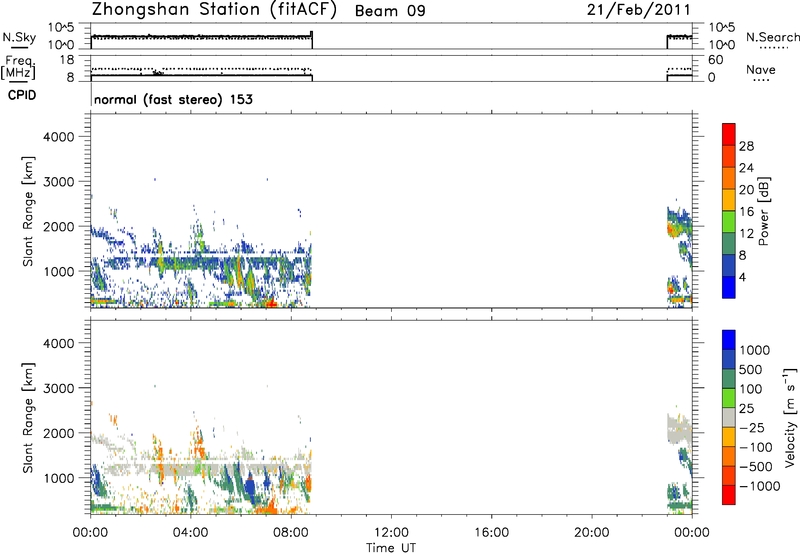Select the Slant Range label of velocity panel

[28, 417]
